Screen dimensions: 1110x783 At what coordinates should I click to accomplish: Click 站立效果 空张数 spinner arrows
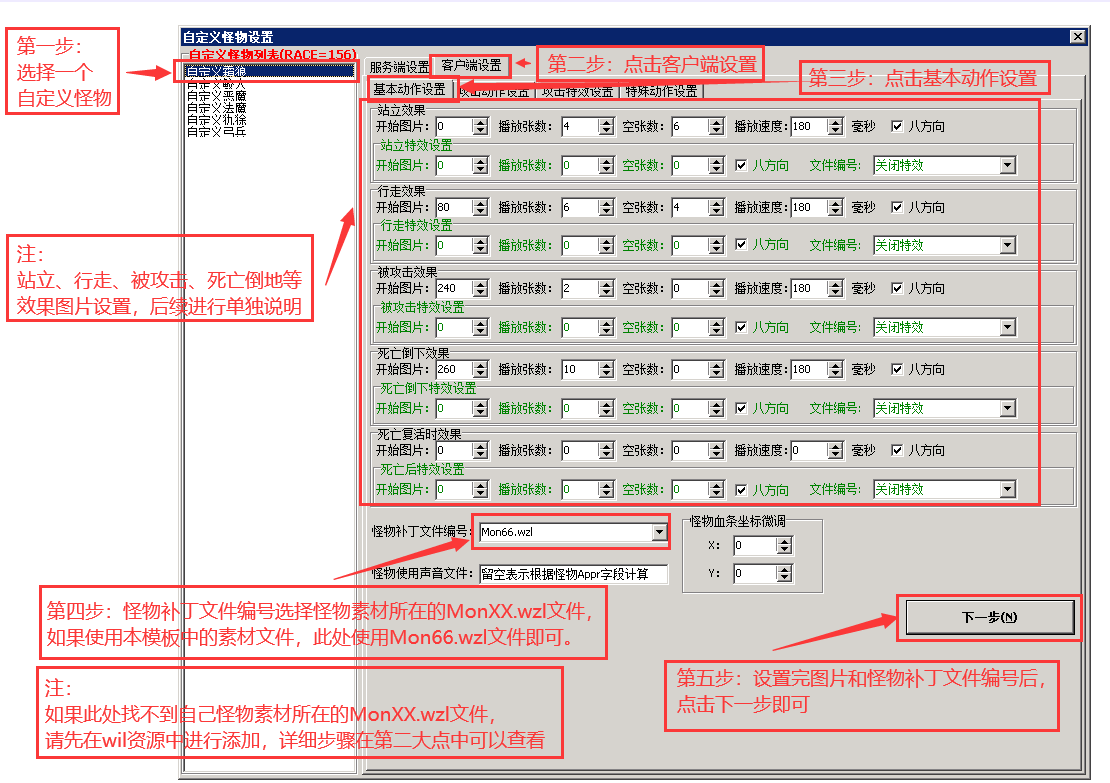click(716, 126)
